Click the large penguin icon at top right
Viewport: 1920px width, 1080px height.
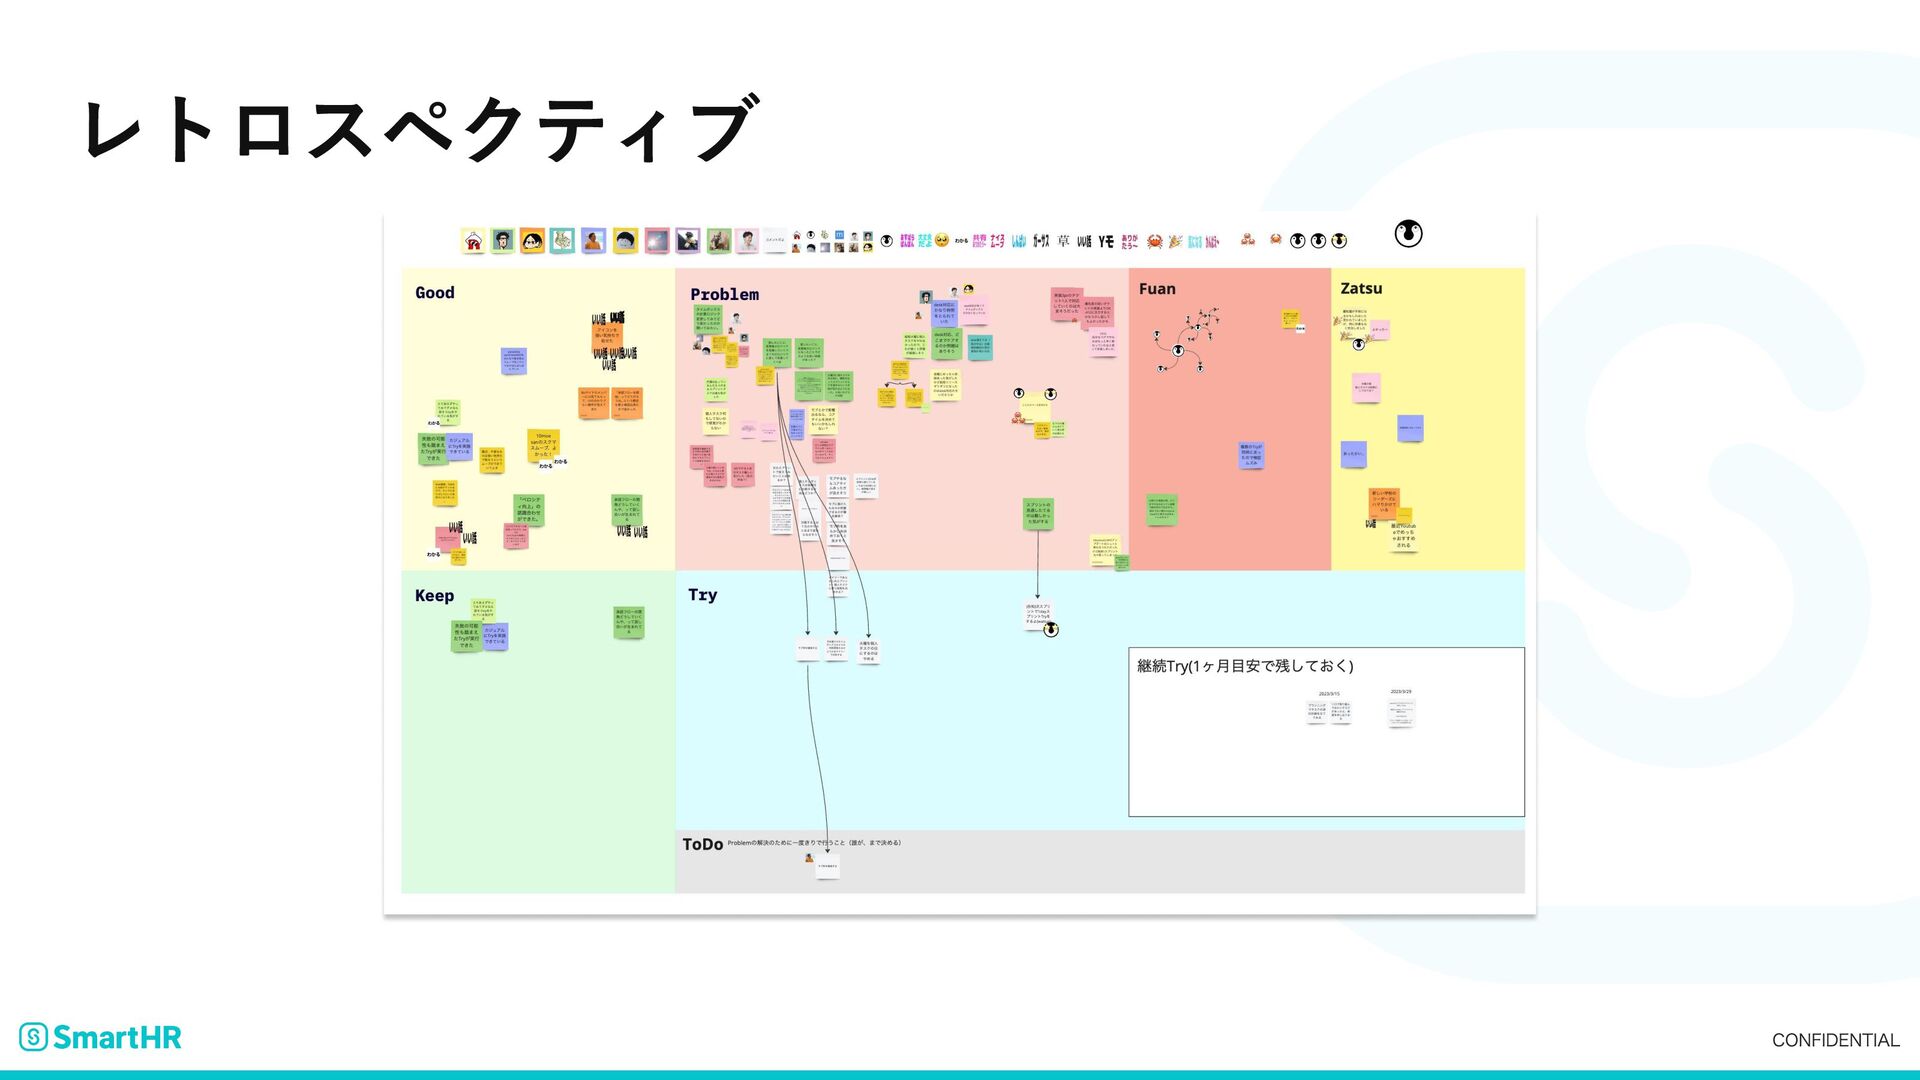click(1408, 234)
